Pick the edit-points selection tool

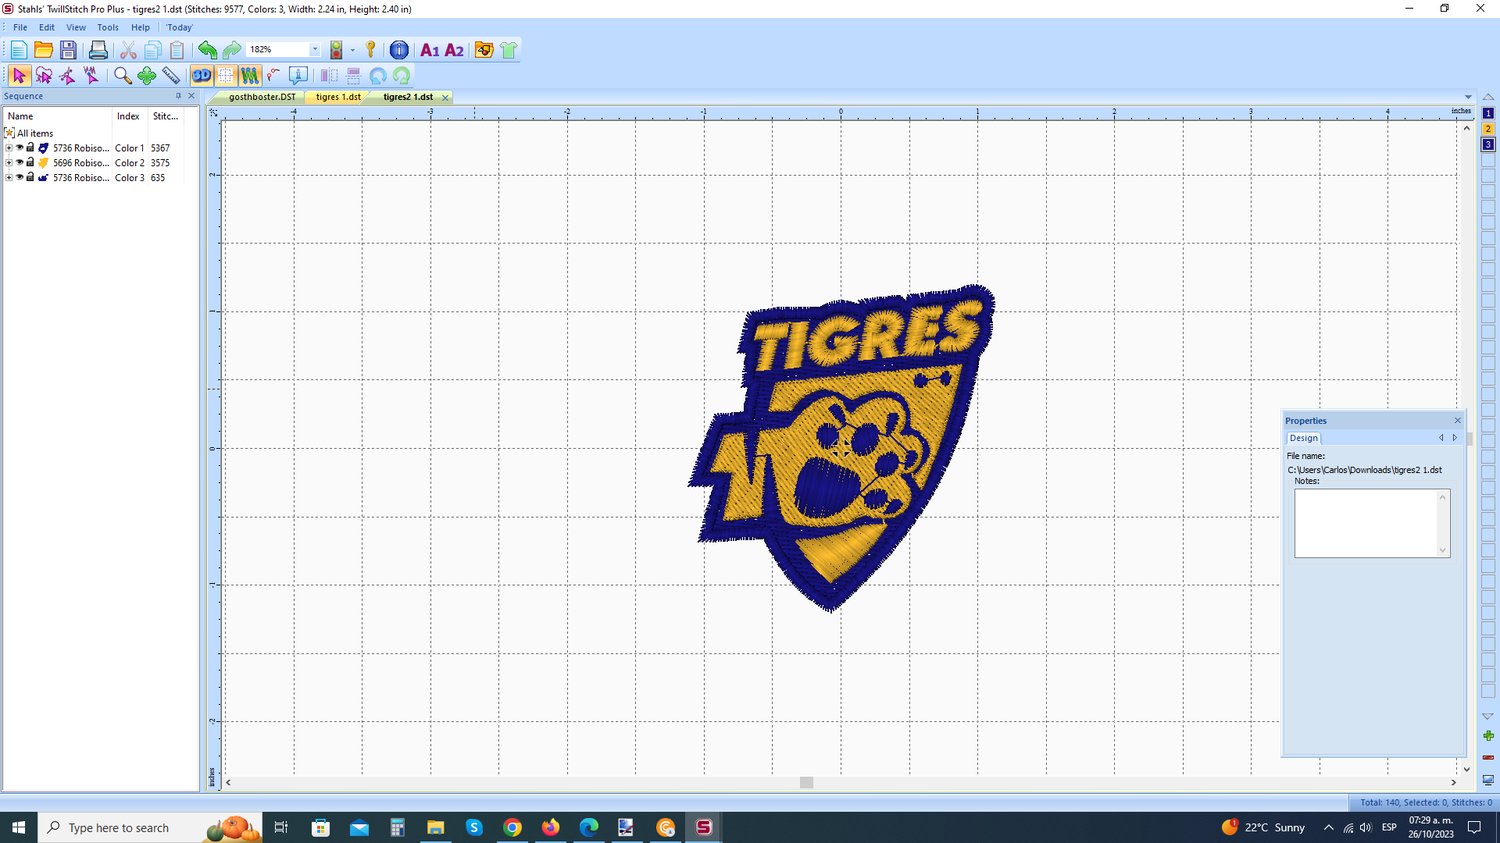coord(67,75)
